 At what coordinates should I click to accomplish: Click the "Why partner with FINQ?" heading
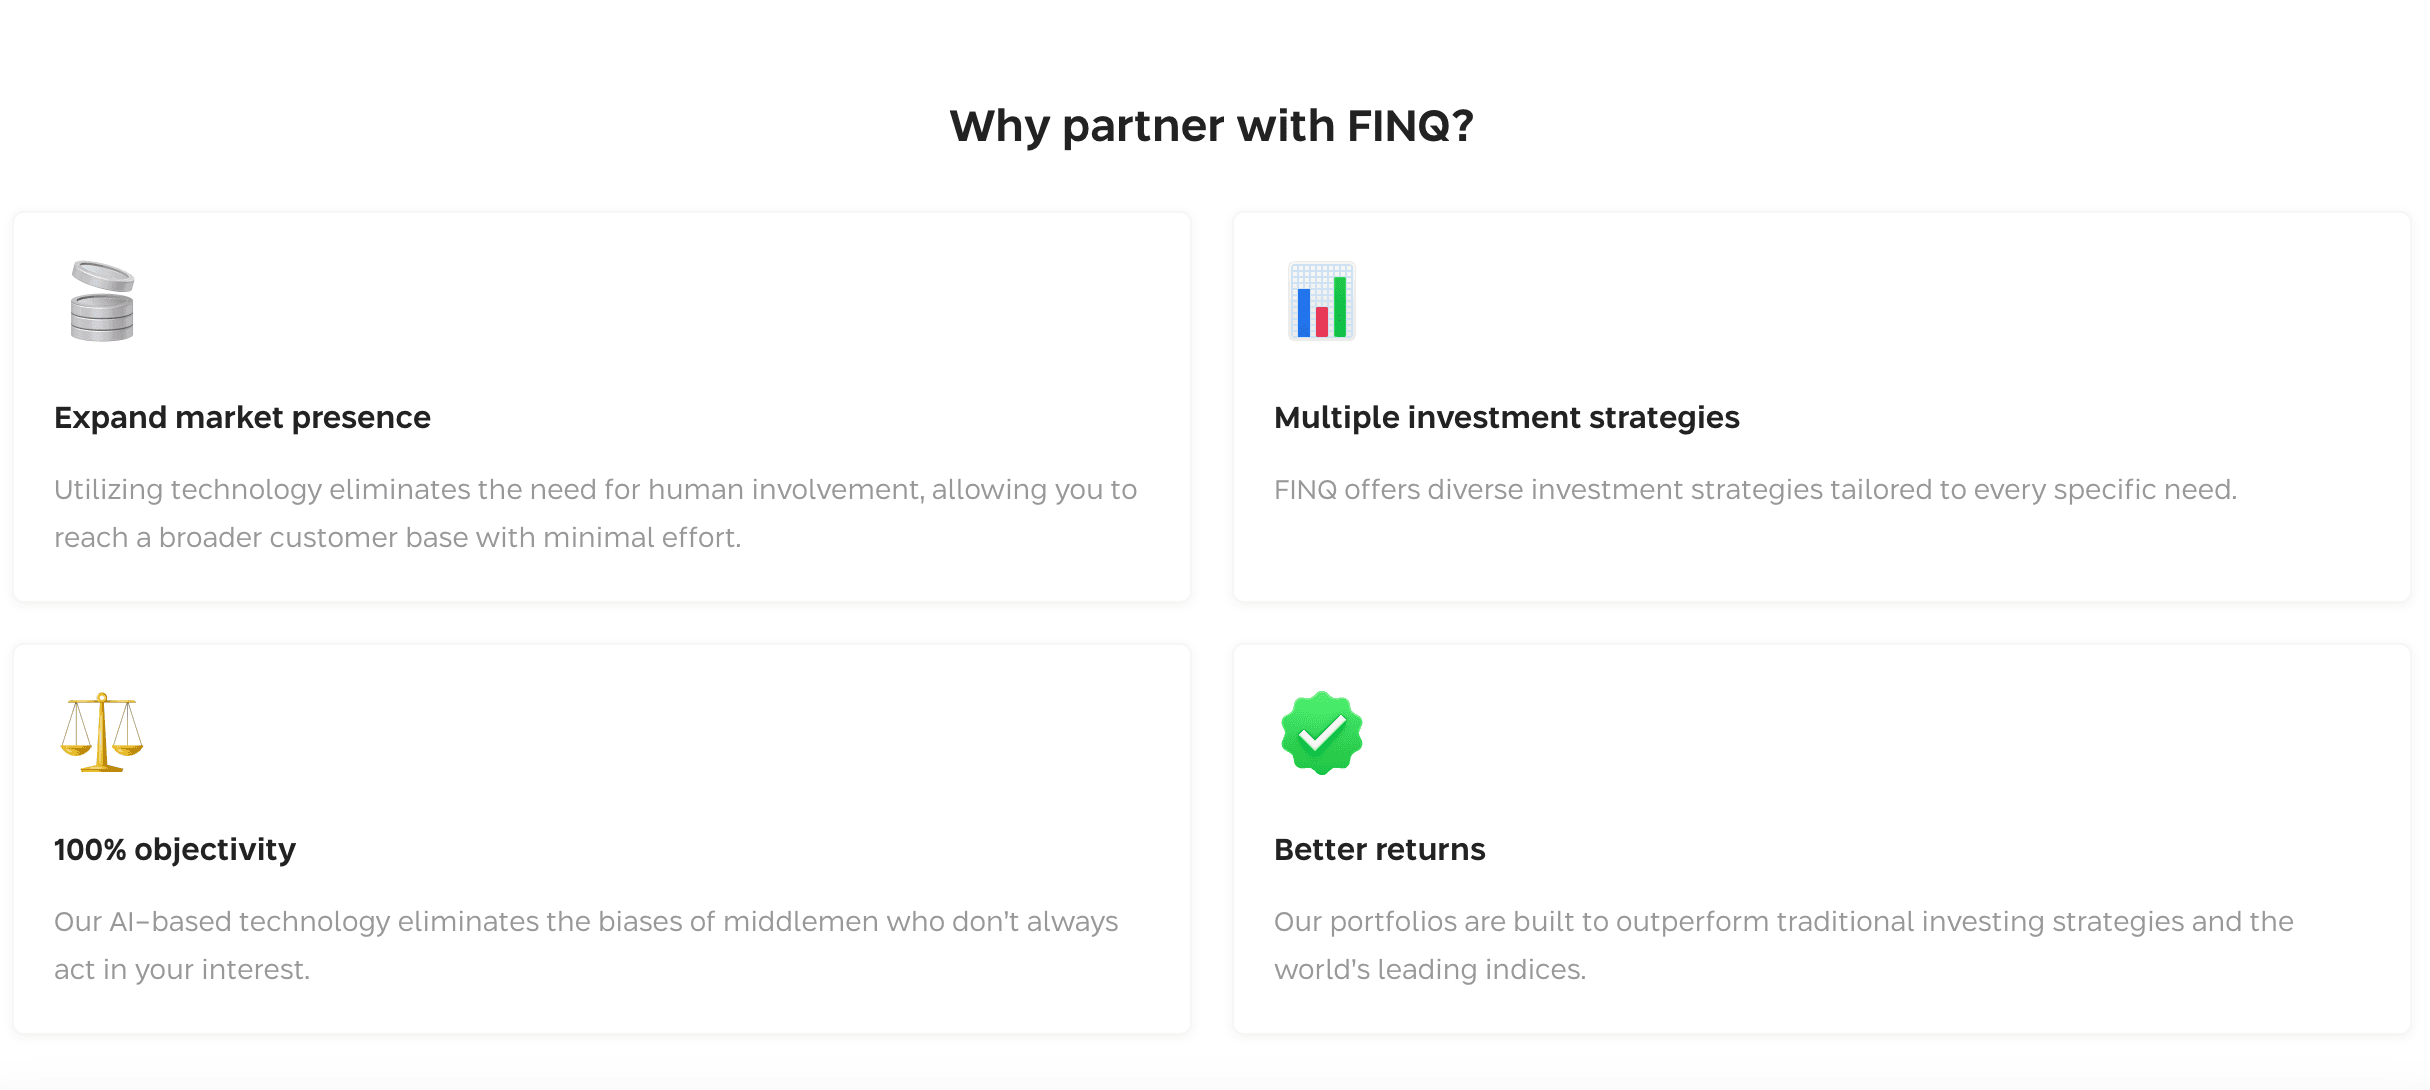(1211, 126)
